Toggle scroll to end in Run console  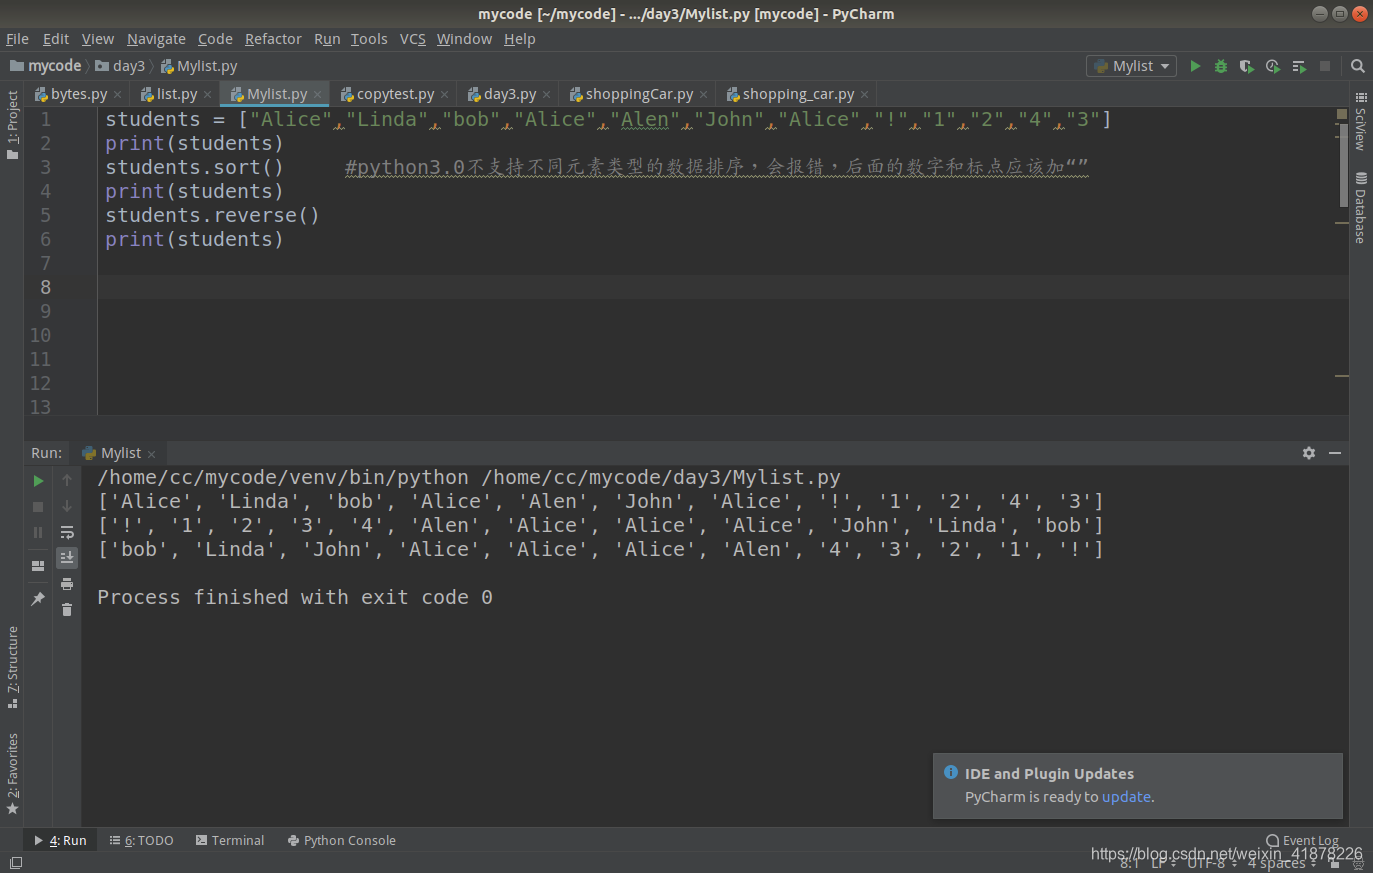click(x=67, y=557)
